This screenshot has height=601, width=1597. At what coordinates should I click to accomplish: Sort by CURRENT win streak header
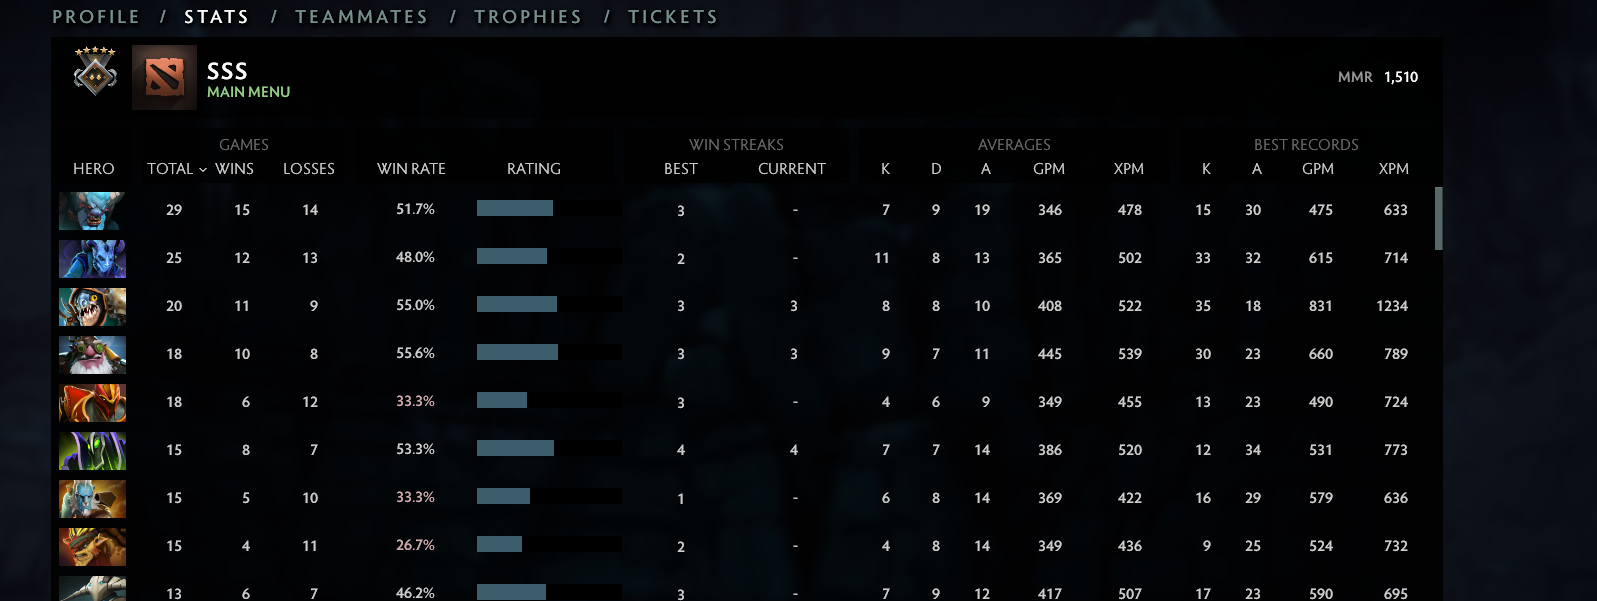tap(792, 169)
